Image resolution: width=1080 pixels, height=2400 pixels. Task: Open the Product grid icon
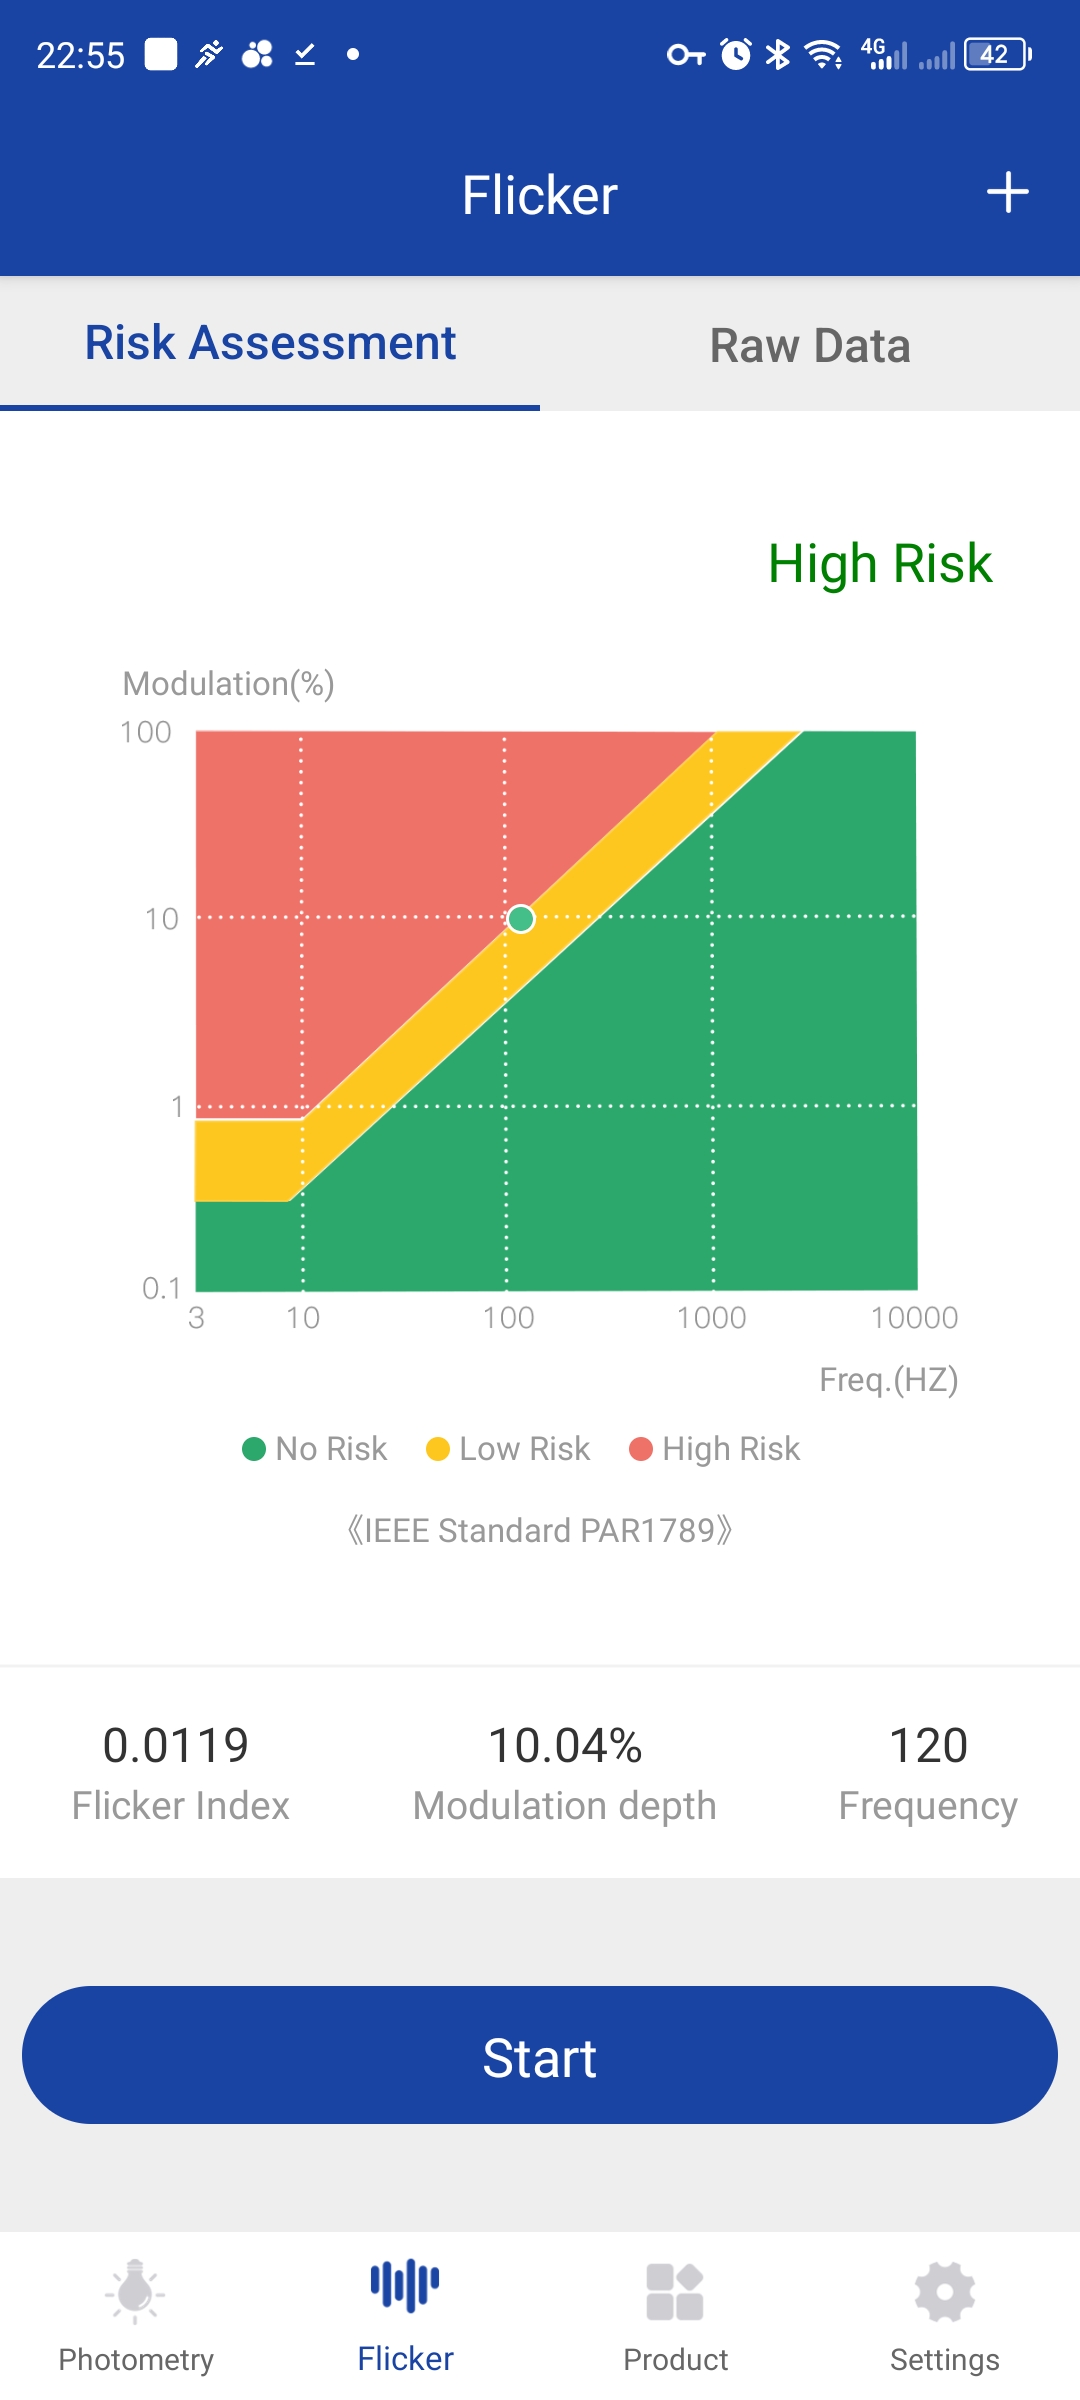click(x=675, y=2292)
